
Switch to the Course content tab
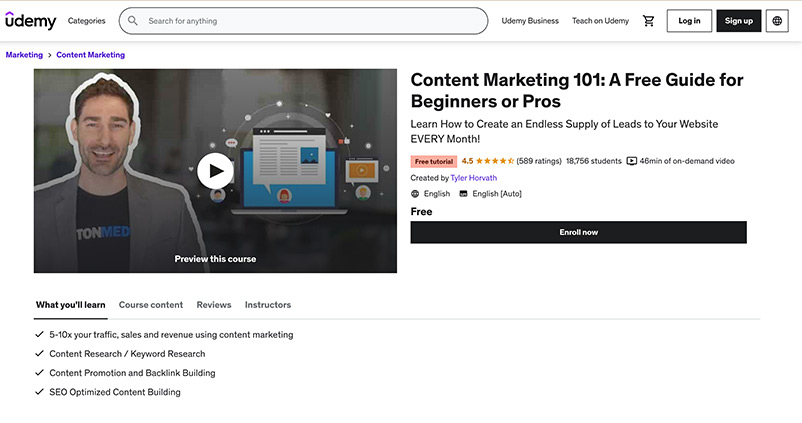coord(151,305)
